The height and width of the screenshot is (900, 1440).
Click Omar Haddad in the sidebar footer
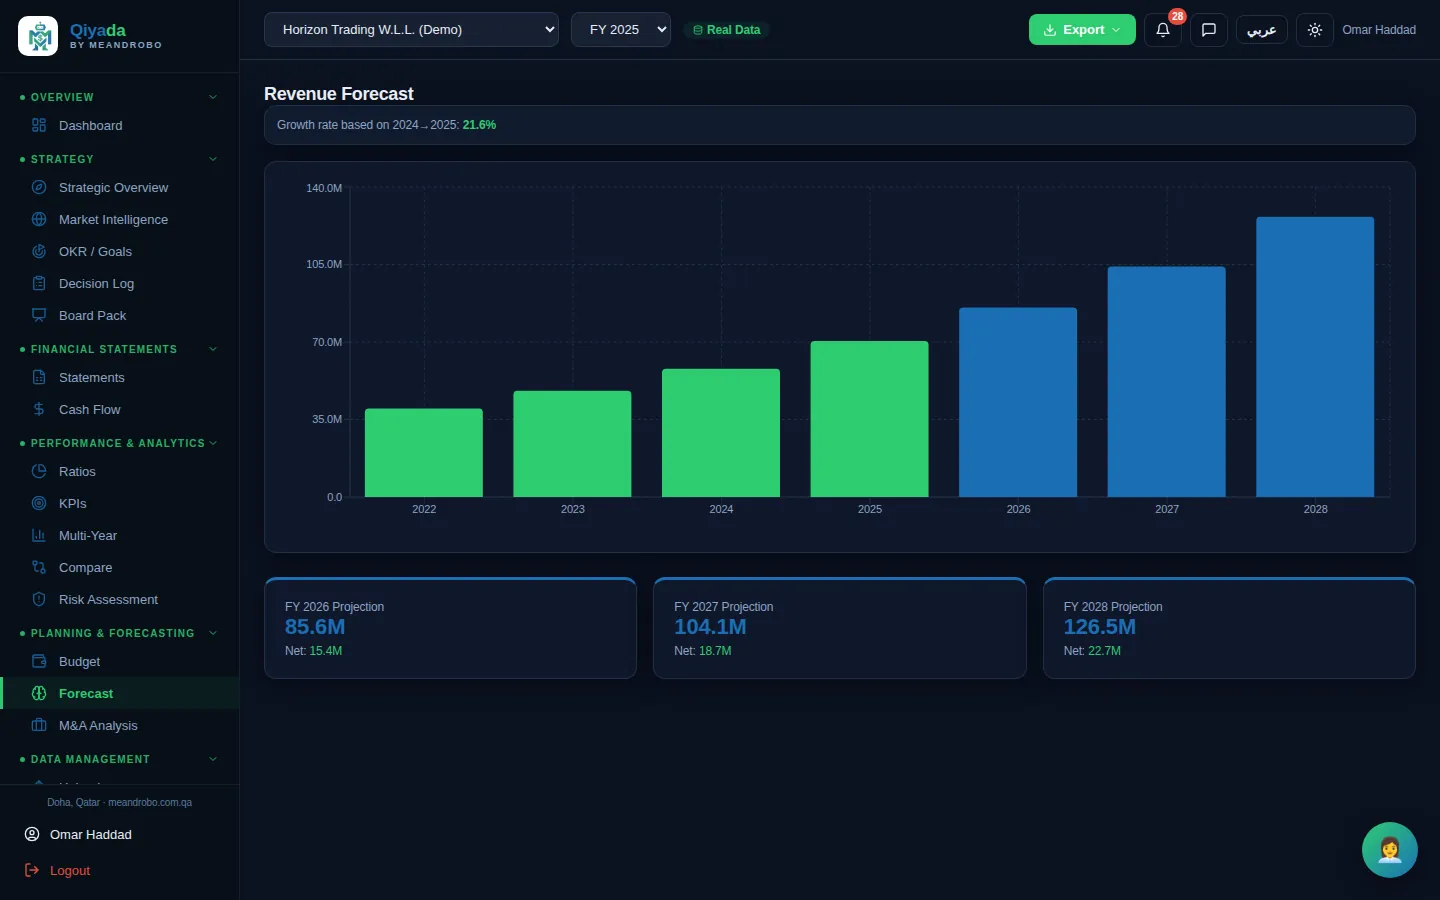(78, 834)
